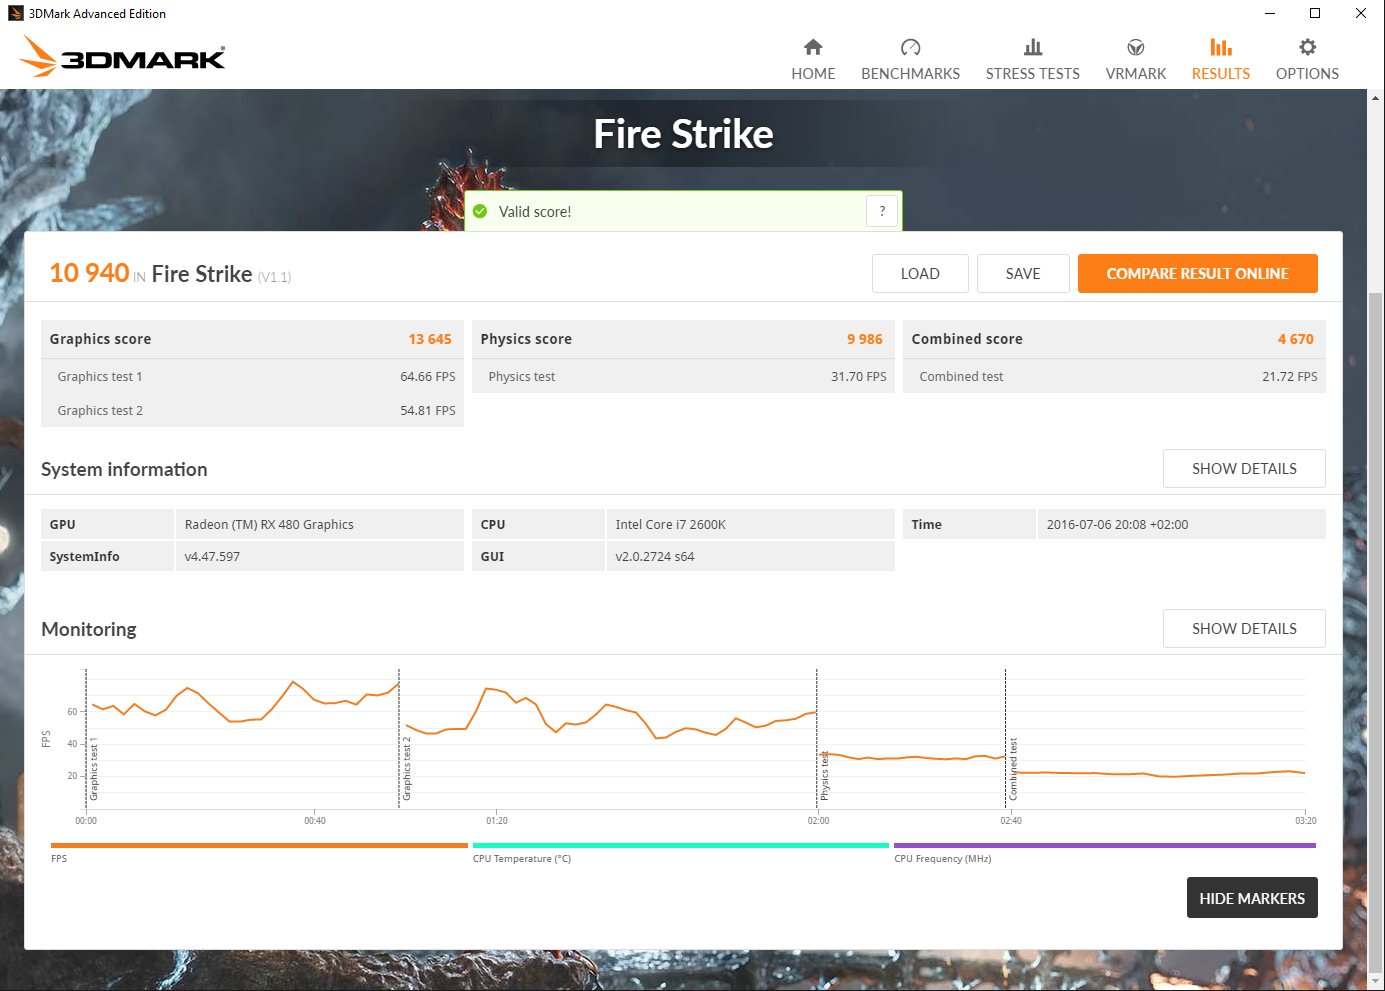Open VRMark via the headset icon

point(1136,47)
